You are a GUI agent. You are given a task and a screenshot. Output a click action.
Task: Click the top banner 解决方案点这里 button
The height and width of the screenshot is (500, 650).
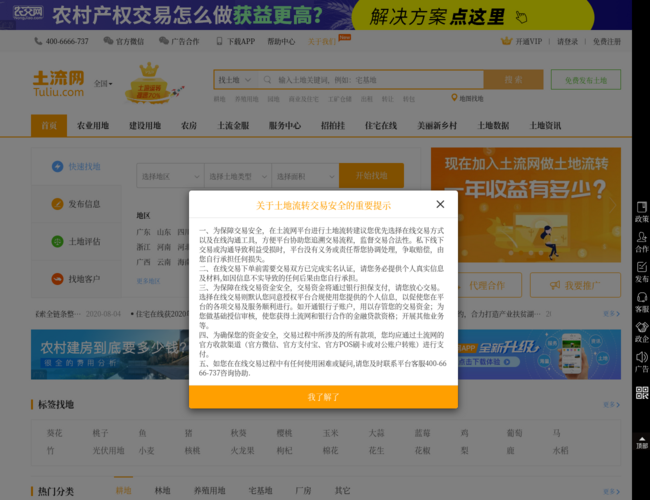[473, 17]
